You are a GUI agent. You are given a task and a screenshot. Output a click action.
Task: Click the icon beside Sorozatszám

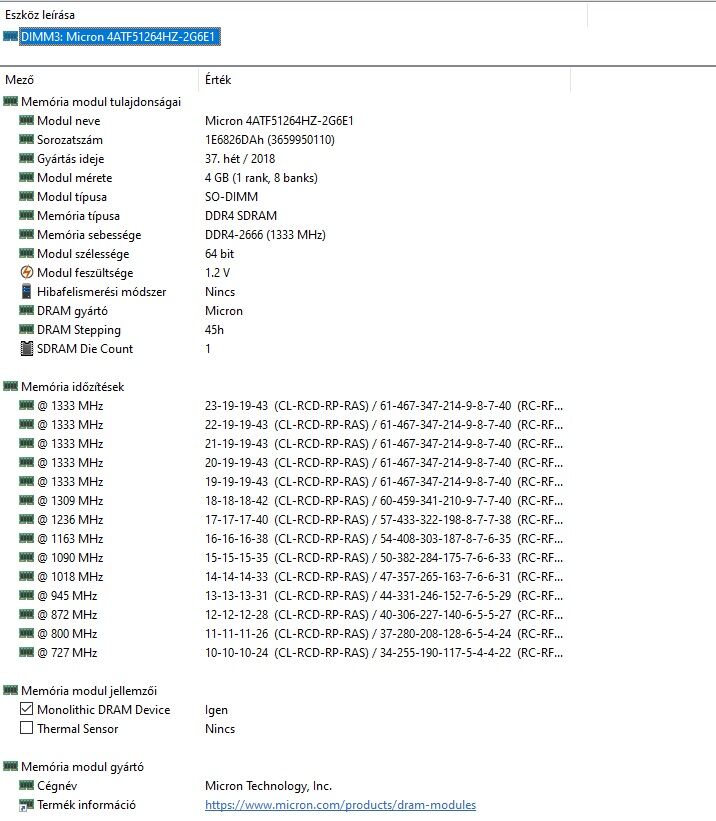click(27, 139)
